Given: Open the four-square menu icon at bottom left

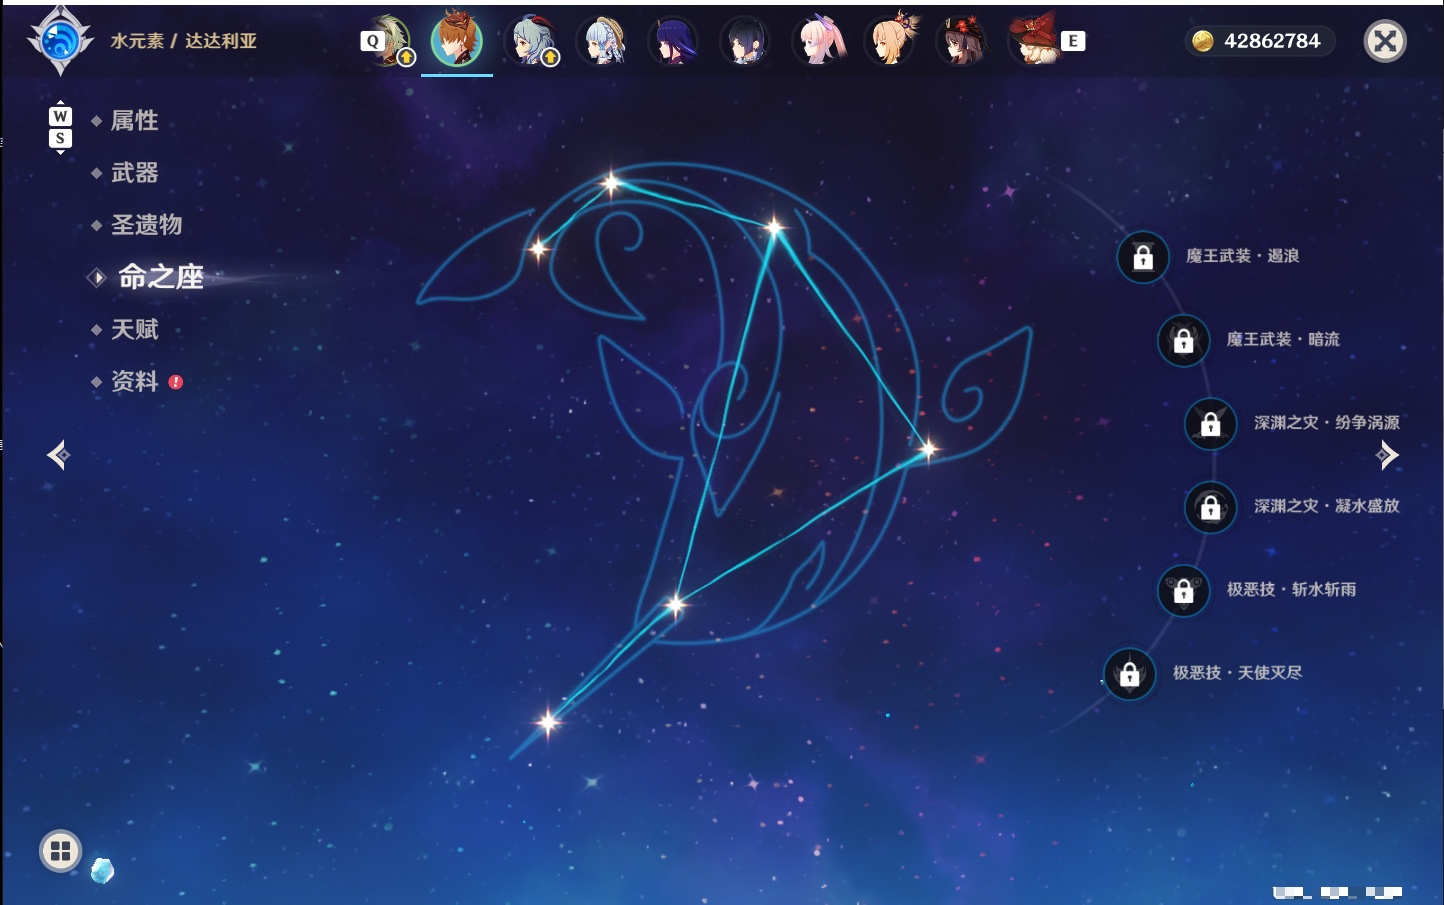Looking at the screenshot, I should [60, 851].
